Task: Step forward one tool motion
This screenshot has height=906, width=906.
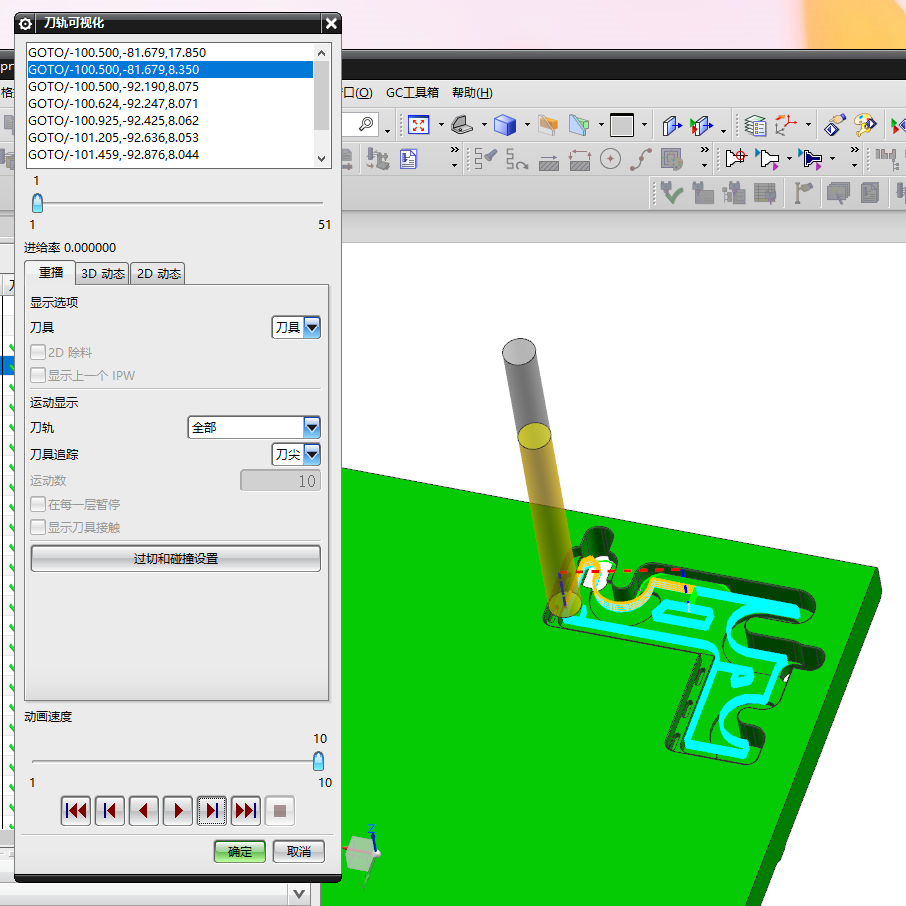Action: click(212, 811)
